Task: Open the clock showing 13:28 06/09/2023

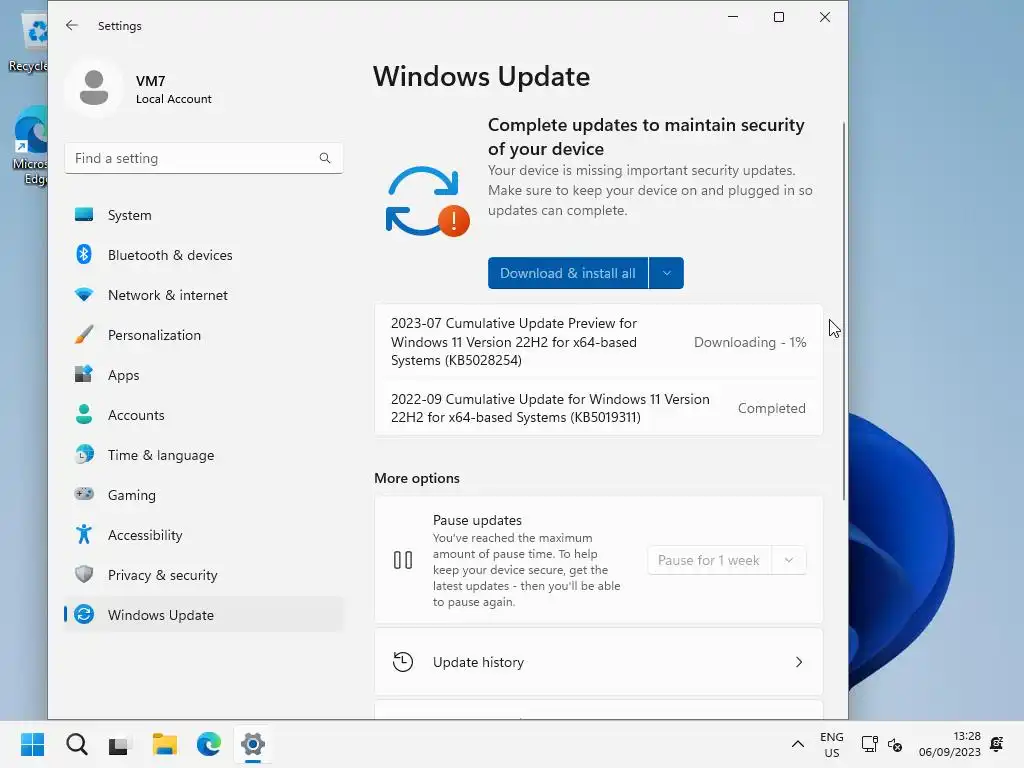Action: point(950,744)
